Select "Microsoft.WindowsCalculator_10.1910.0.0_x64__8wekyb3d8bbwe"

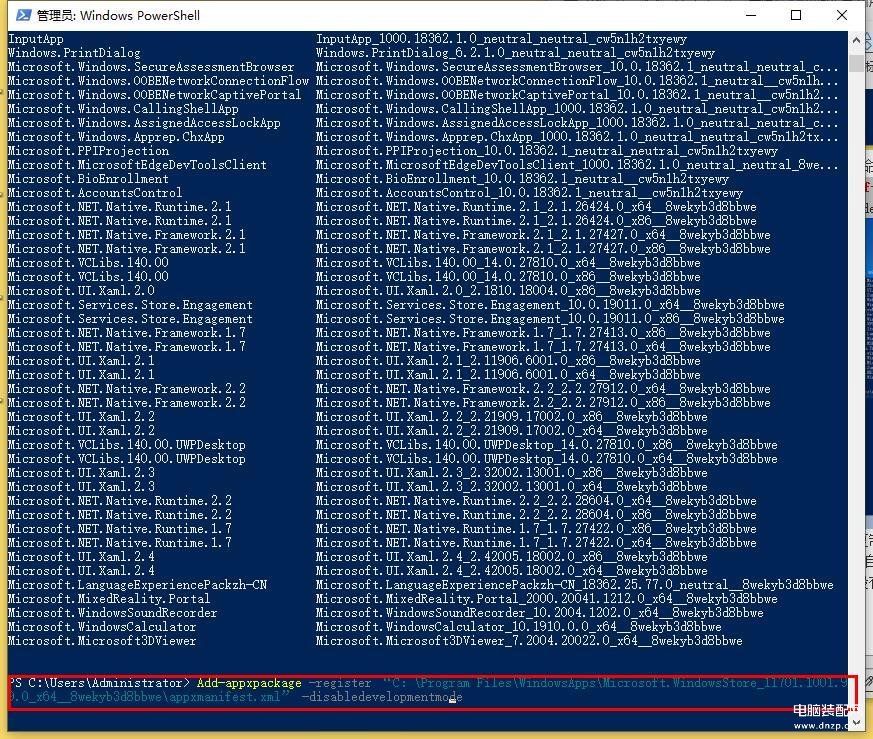[x=519, y=627]
